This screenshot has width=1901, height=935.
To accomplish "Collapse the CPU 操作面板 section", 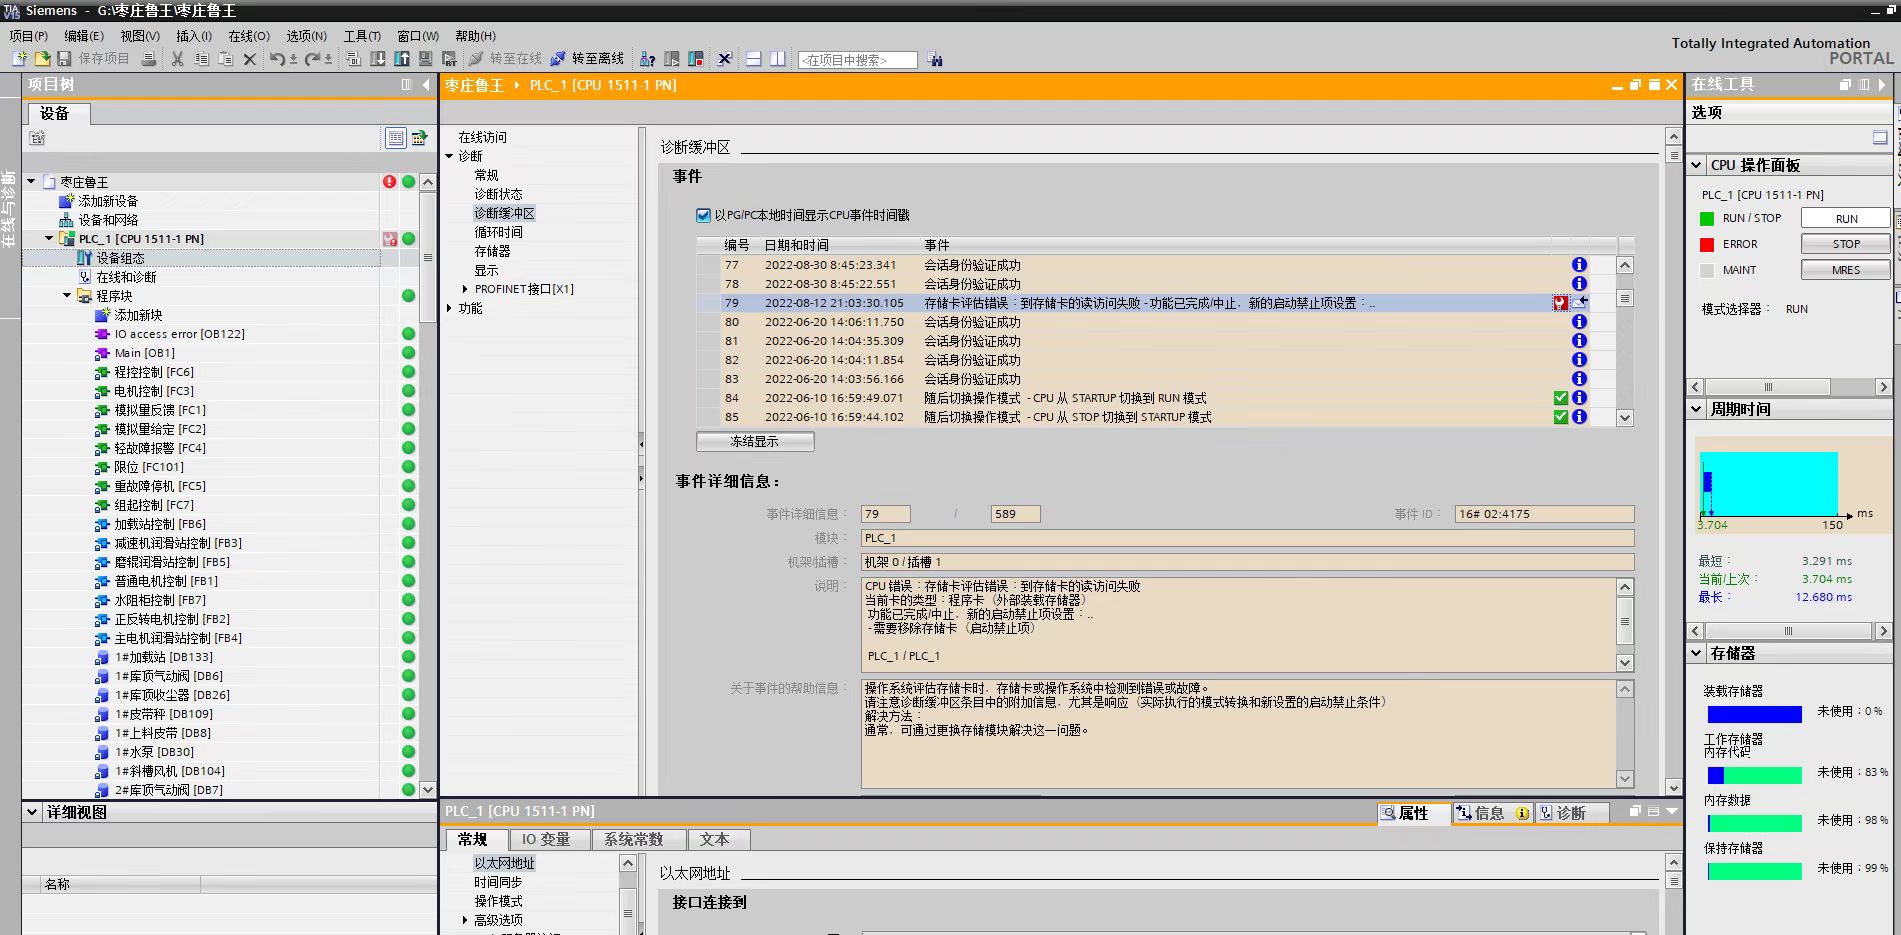I will coord(1696,165).
